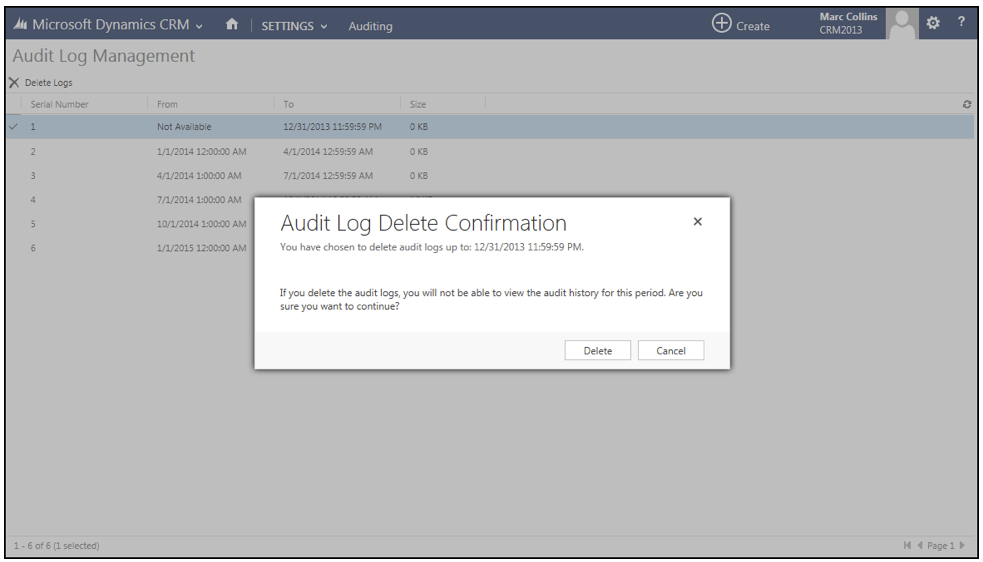Expand the SETTINGS dropdown chevron
Screen dimensions: 983x562
click(x=324, y=27)
